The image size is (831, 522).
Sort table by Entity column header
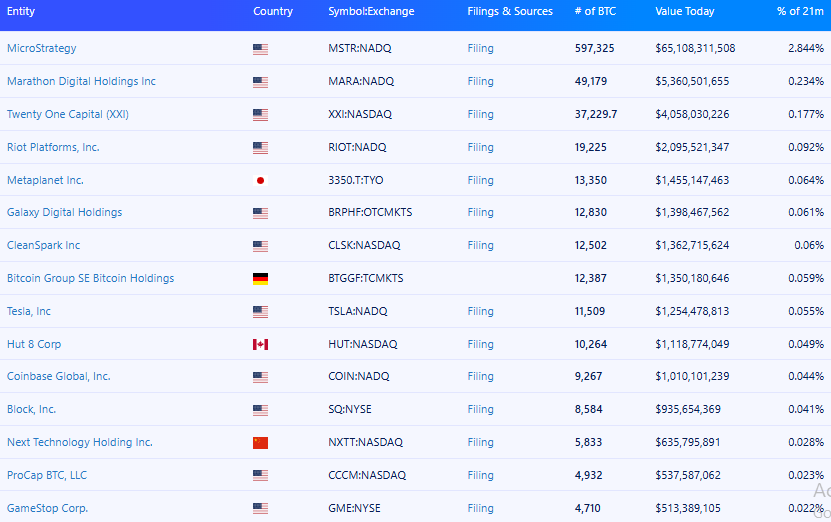point(21,11)
